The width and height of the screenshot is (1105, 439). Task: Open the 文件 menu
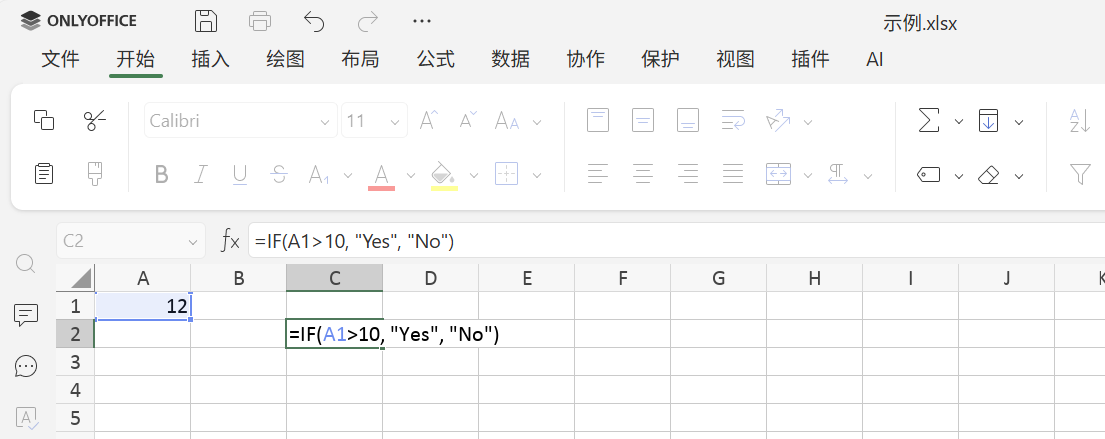[x=60, y=59]
